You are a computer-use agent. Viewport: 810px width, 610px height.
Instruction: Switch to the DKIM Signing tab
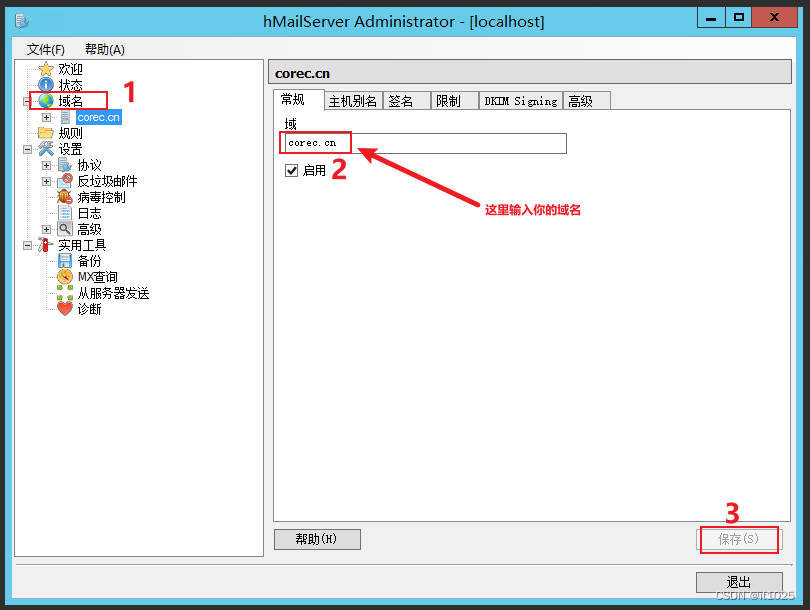521,101
